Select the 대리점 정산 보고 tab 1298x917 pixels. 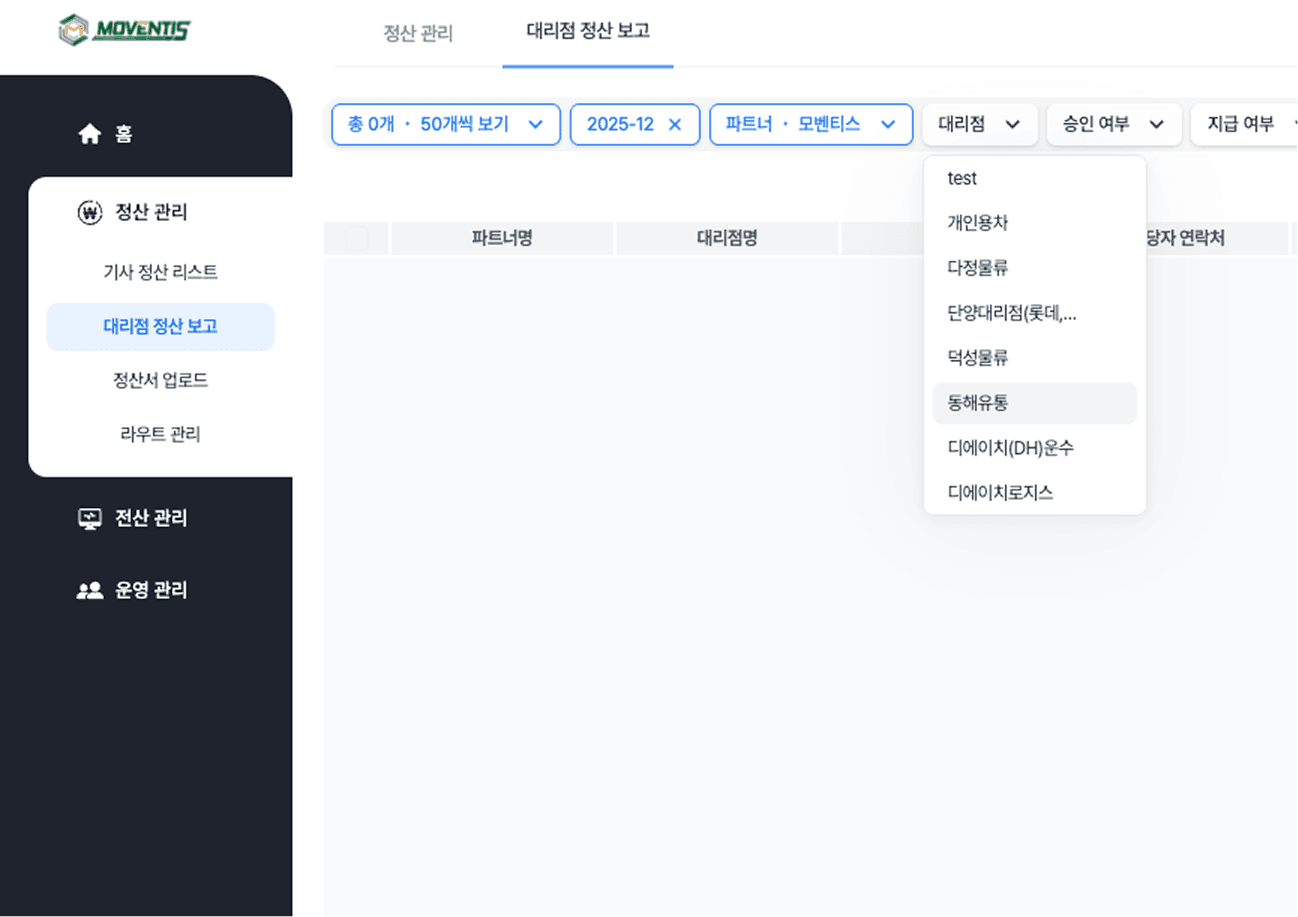[587, 31]
